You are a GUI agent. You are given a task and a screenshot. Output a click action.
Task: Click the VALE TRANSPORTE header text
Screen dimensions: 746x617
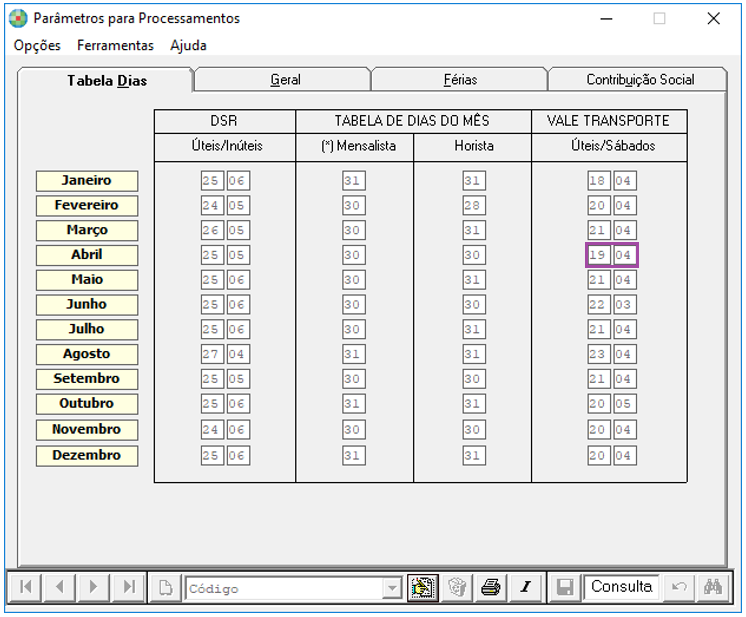tap(608, 121)
